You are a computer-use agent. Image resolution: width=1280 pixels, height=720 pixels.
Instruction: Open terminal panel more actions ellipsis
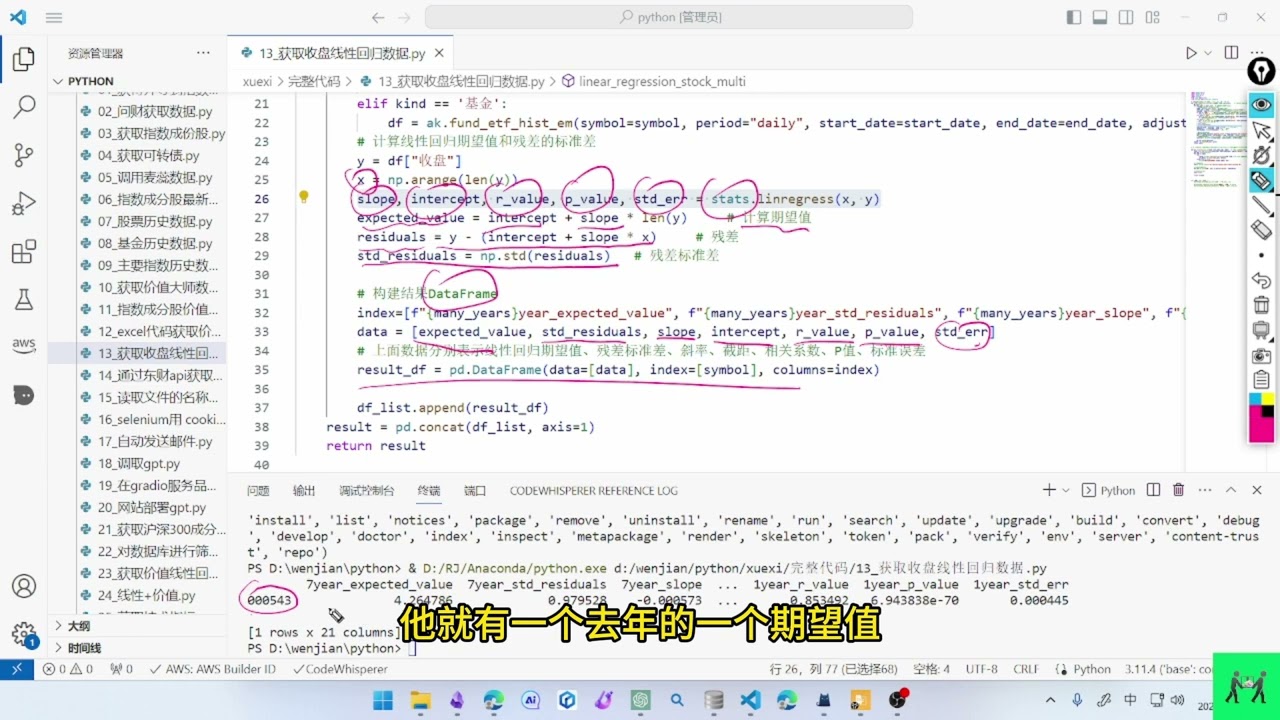[1204, 490]
